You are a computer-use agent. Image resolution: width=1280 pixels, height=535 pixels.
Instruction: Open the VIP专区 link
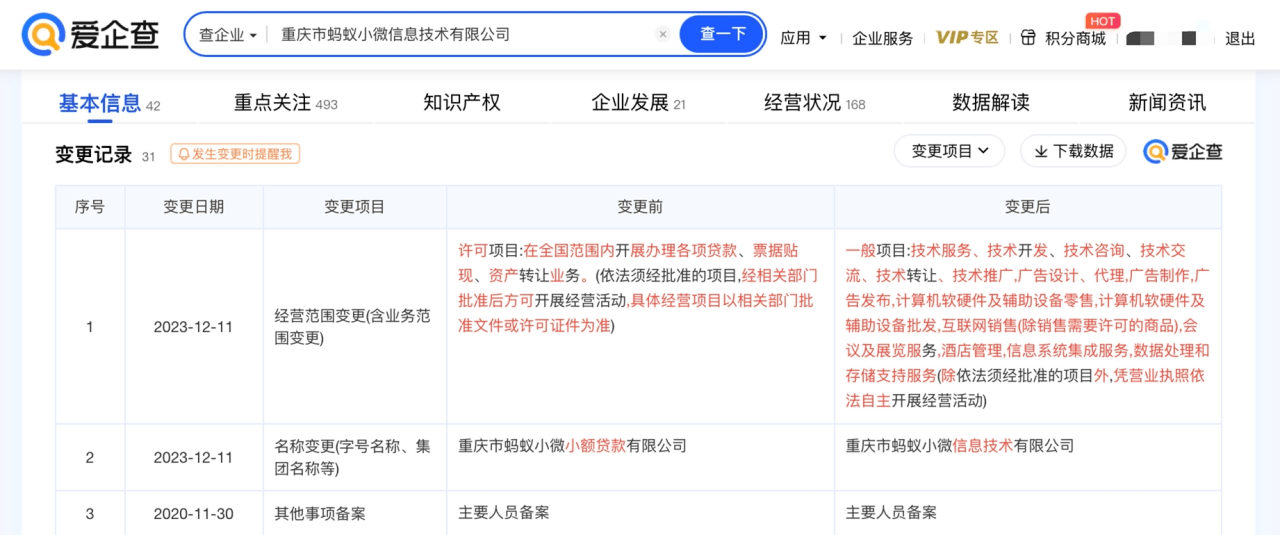(x=967, y=37)
